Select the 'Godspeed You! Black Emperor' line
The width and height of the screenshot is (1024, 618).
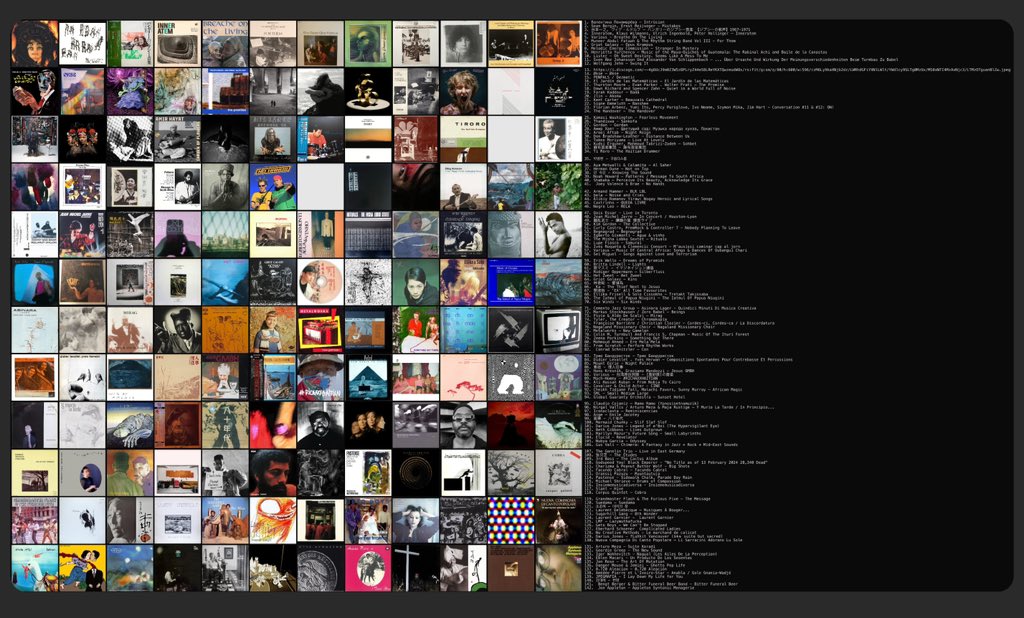coord(676,463)
